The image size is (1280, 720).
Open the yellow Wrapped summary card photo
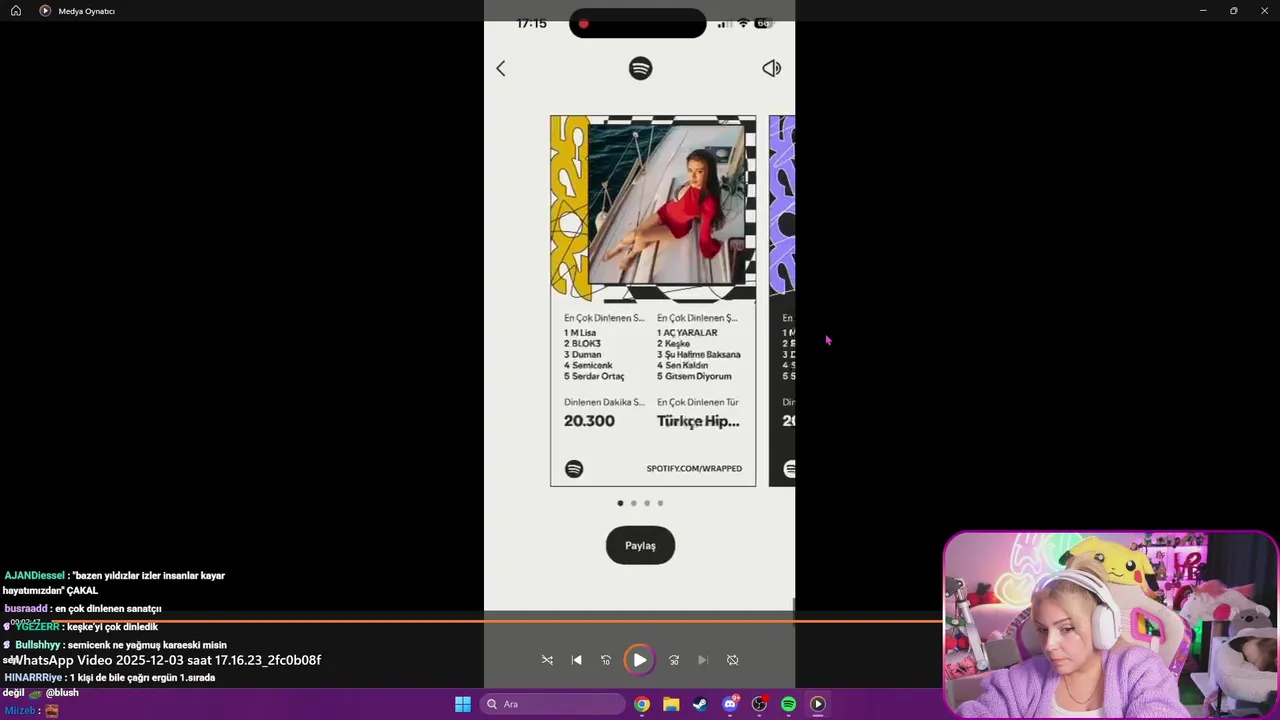pyautogui.click(x=667, y=204)
